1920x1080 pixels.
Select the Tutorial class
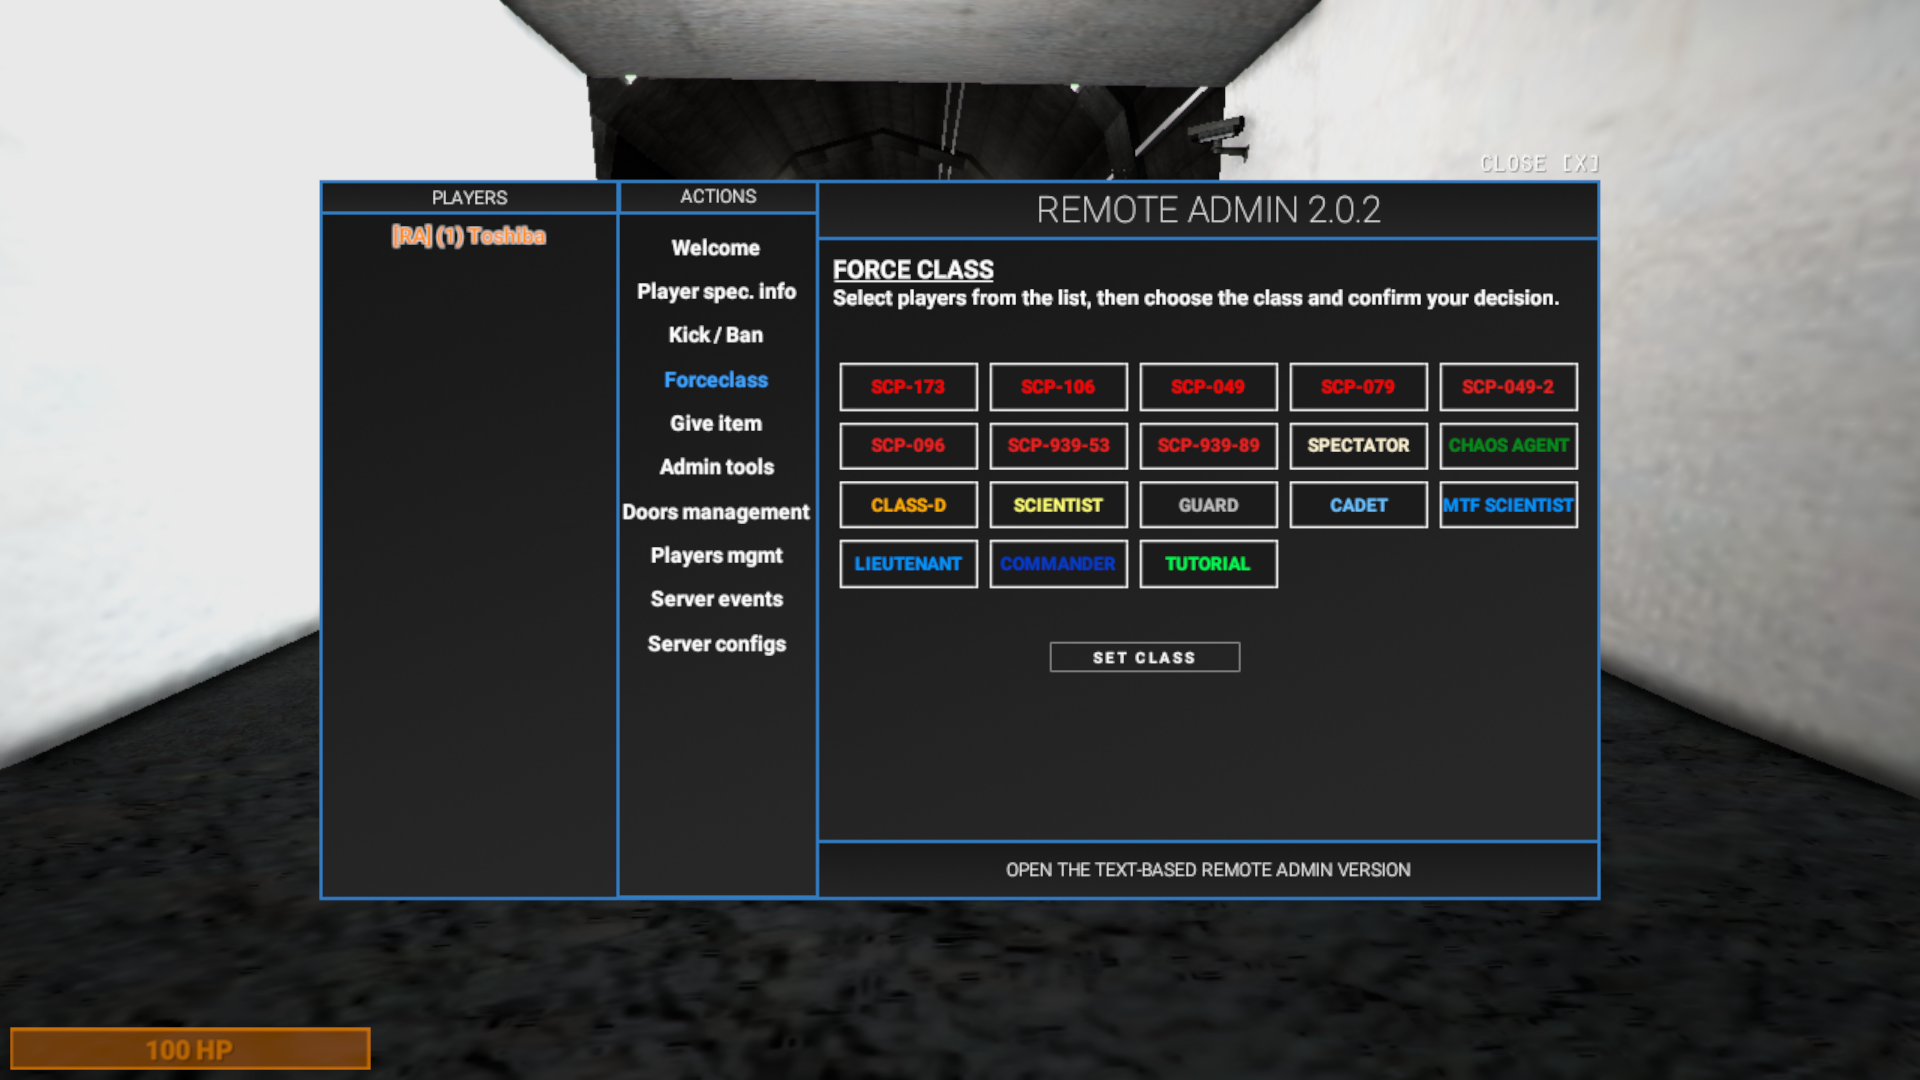[x=1208, y=564]
